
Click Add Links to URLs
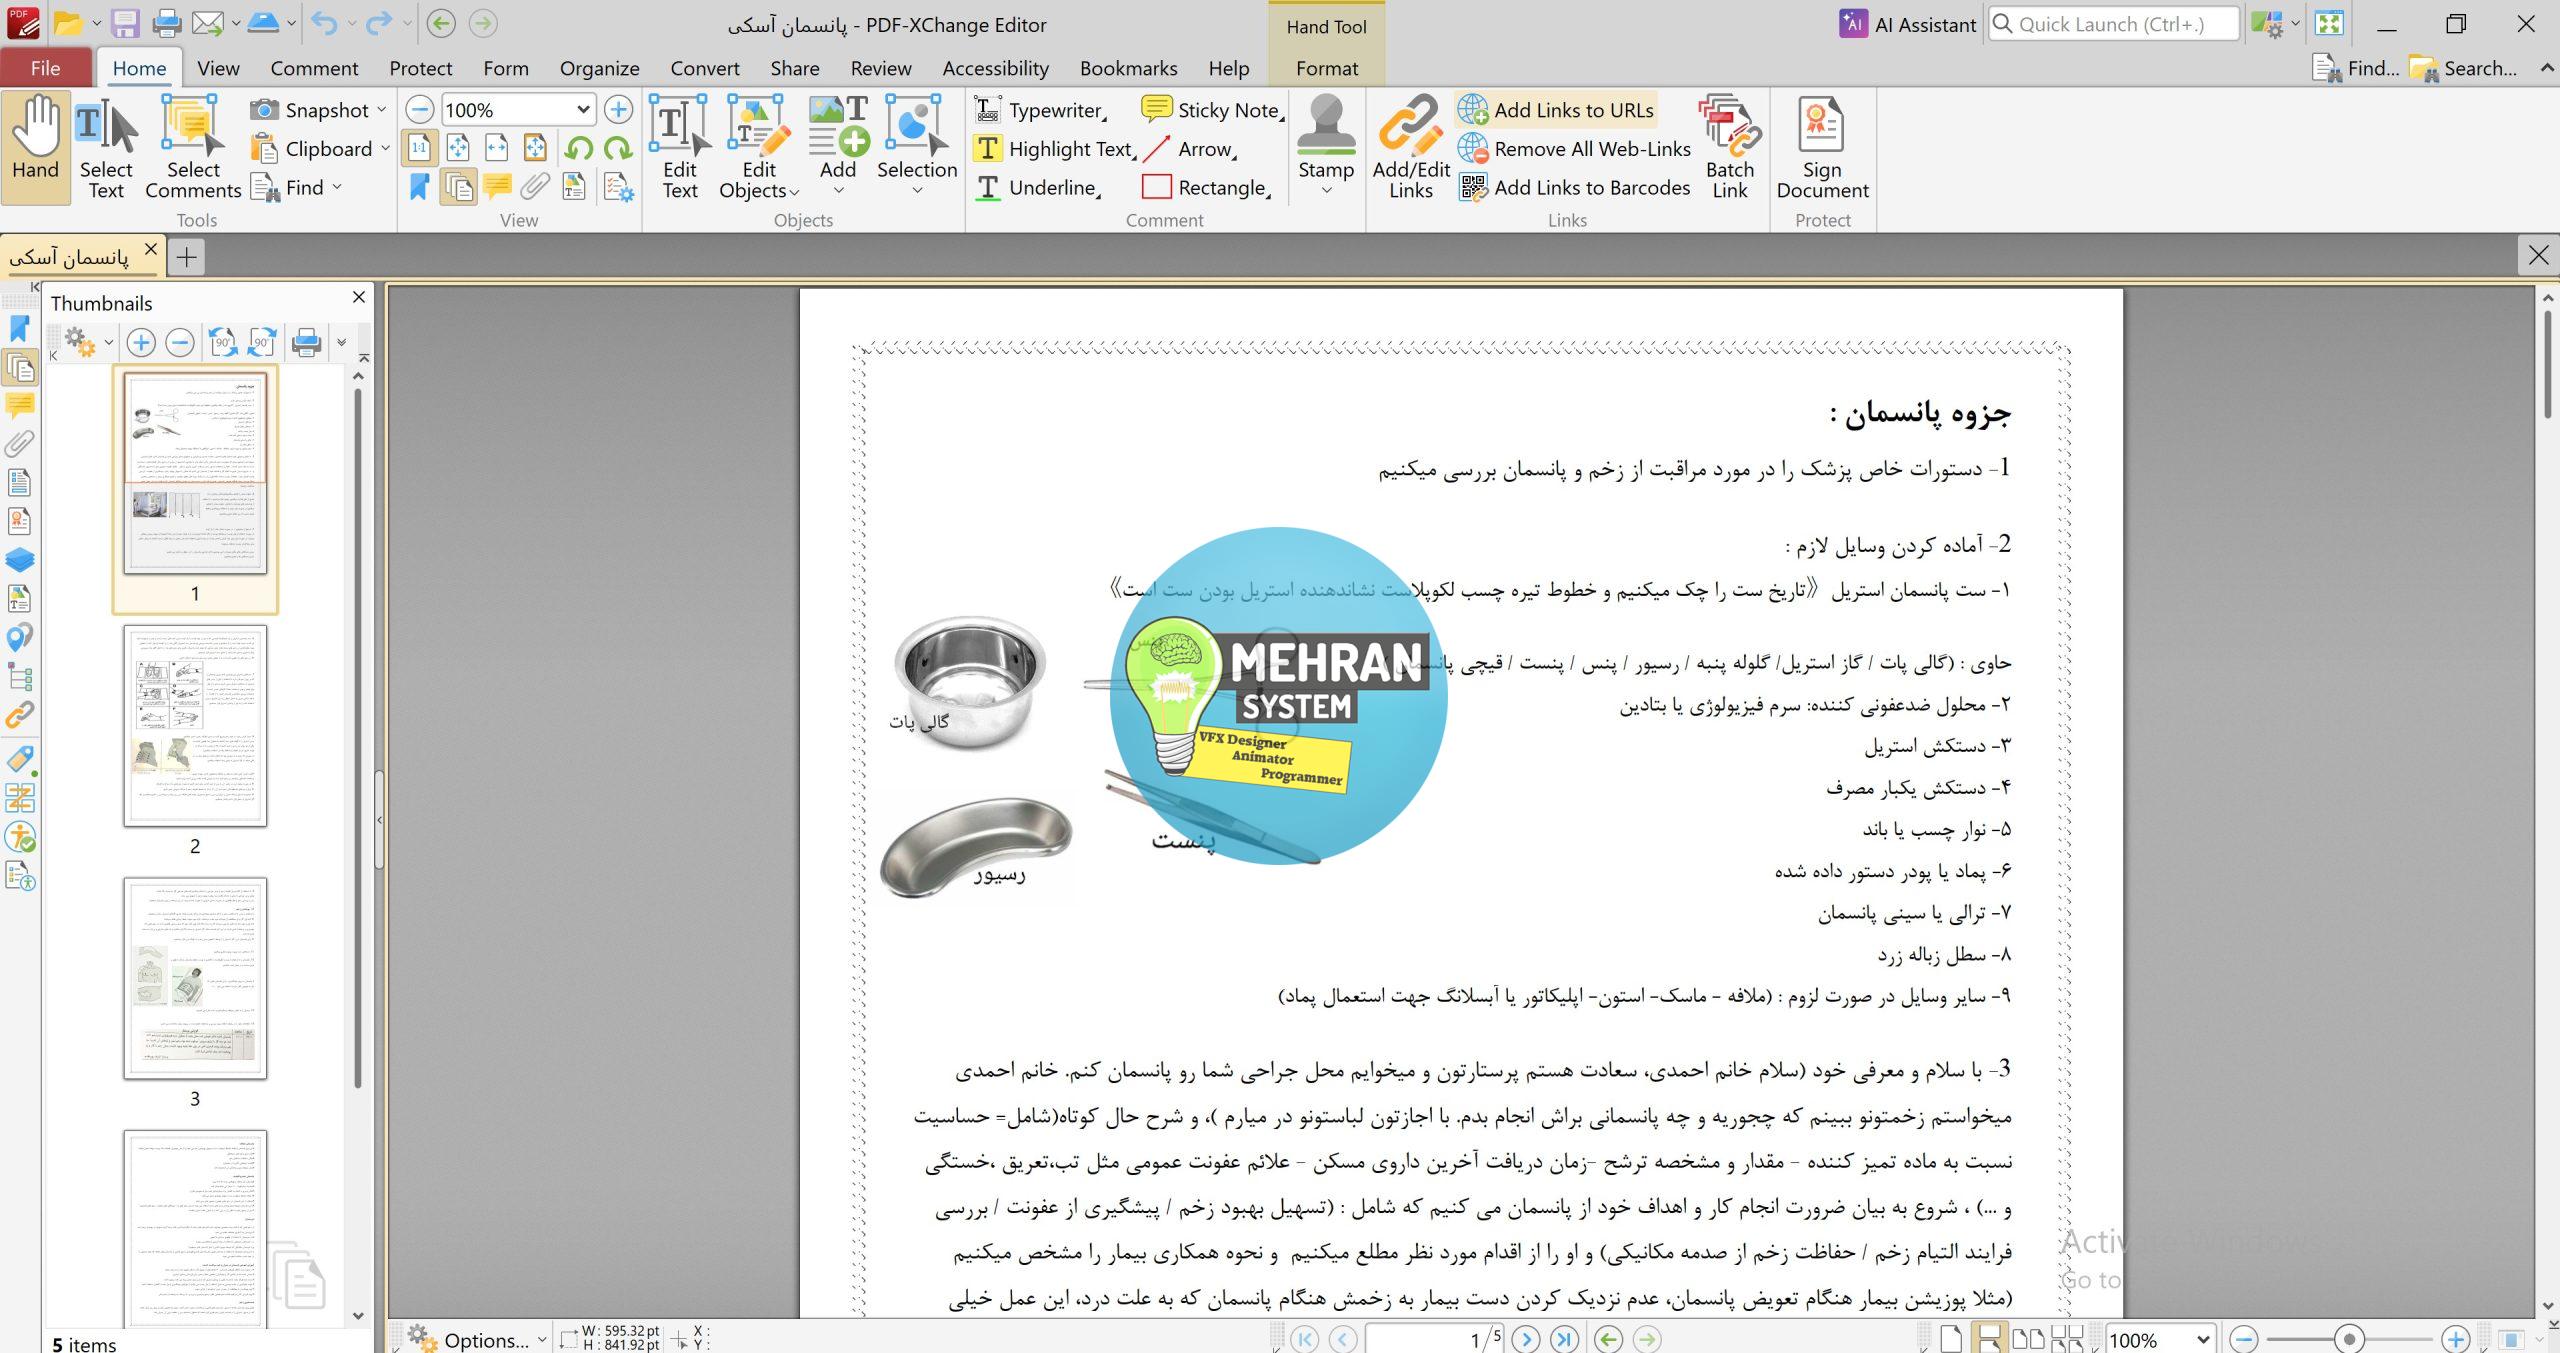(1556, 110)
